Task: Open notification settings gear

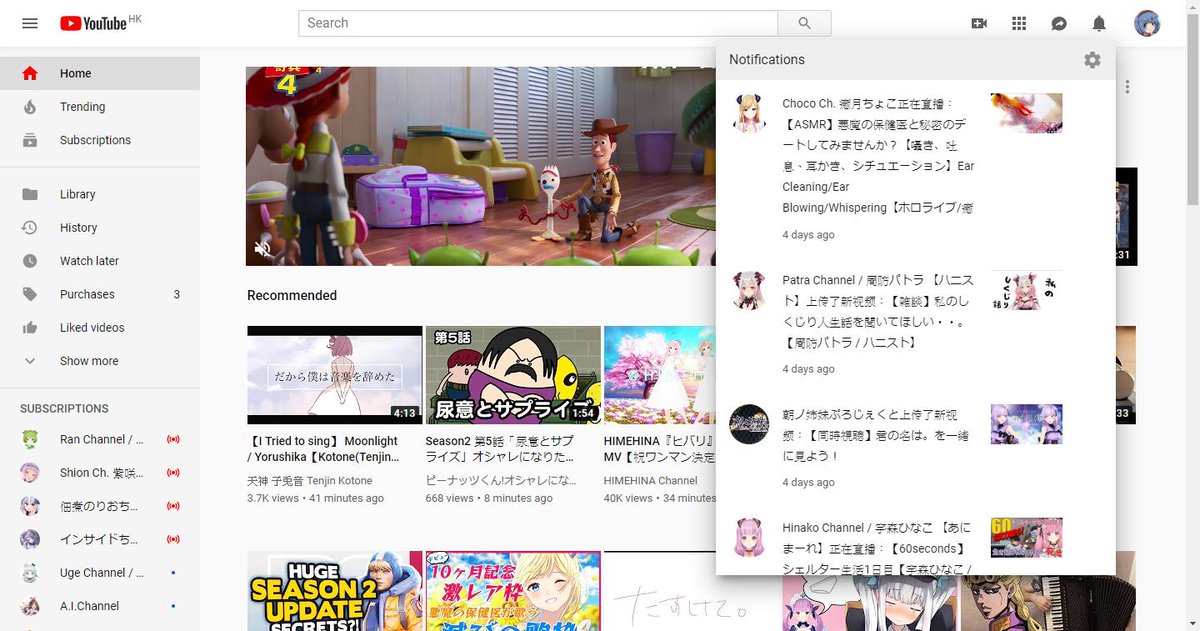Action: coord(1092,60)
